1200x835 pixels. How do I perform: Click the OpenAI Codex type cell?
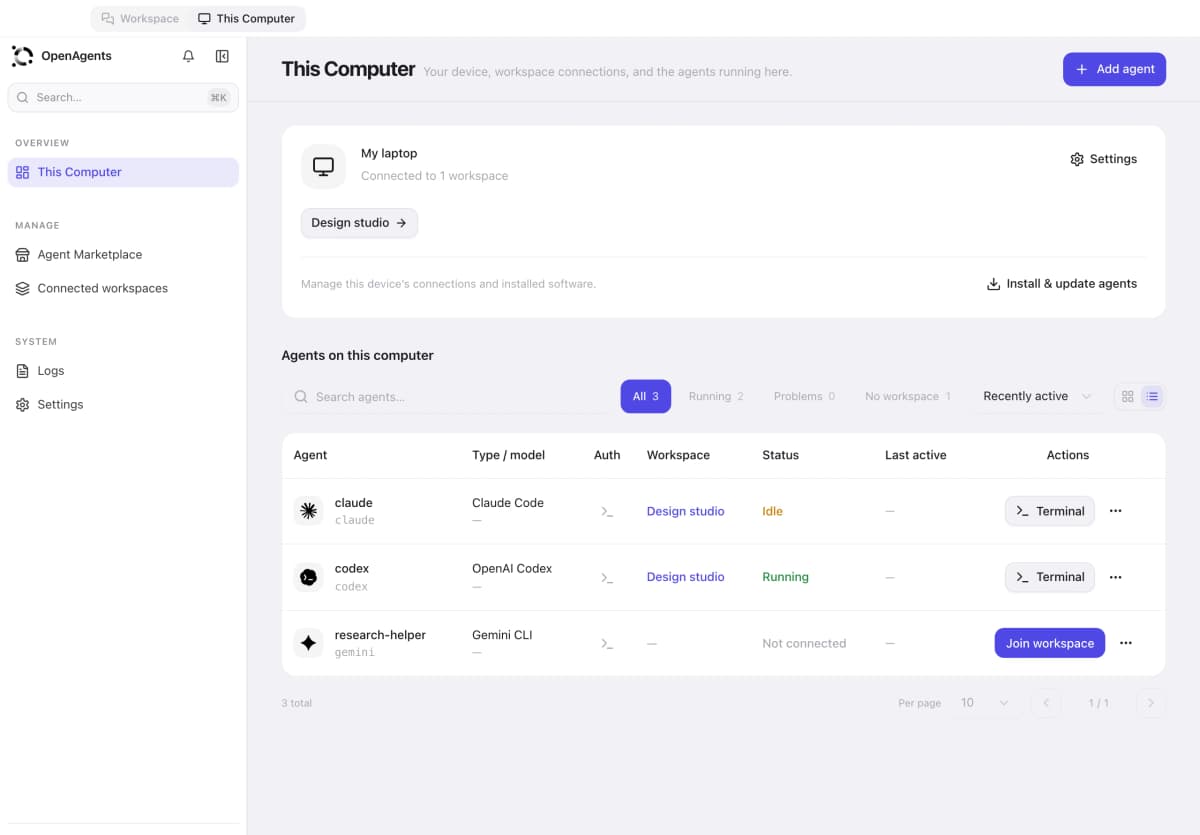512,568
